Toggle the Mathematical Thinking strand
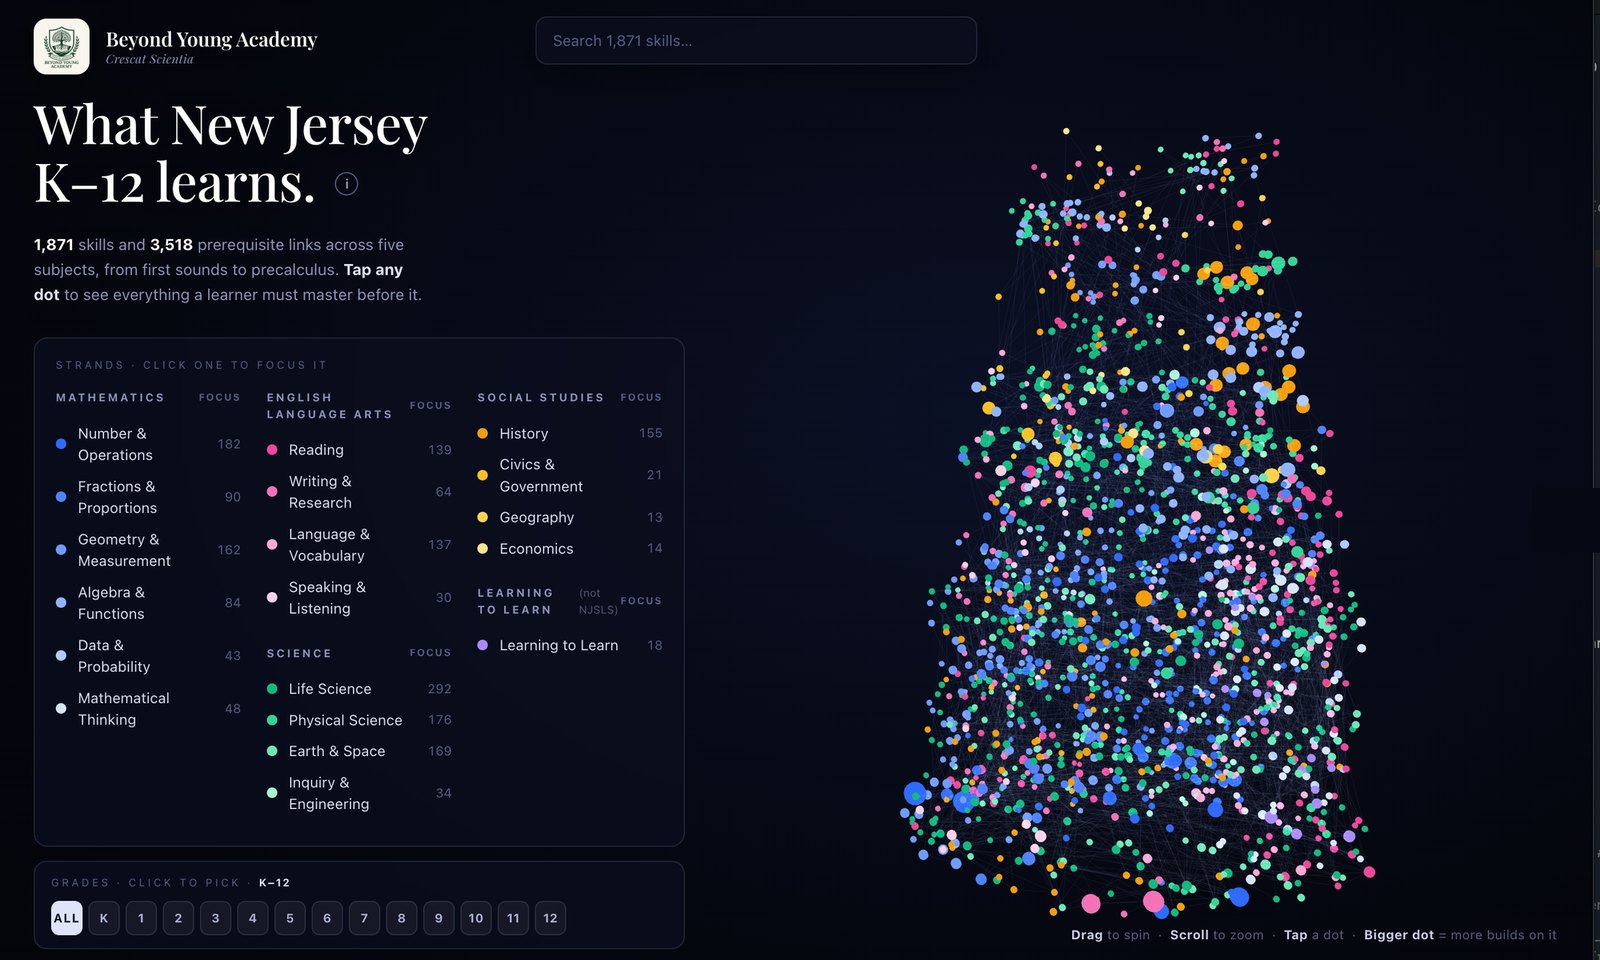This screenshot has height=960, width=1600. click(x=148, y=709)
